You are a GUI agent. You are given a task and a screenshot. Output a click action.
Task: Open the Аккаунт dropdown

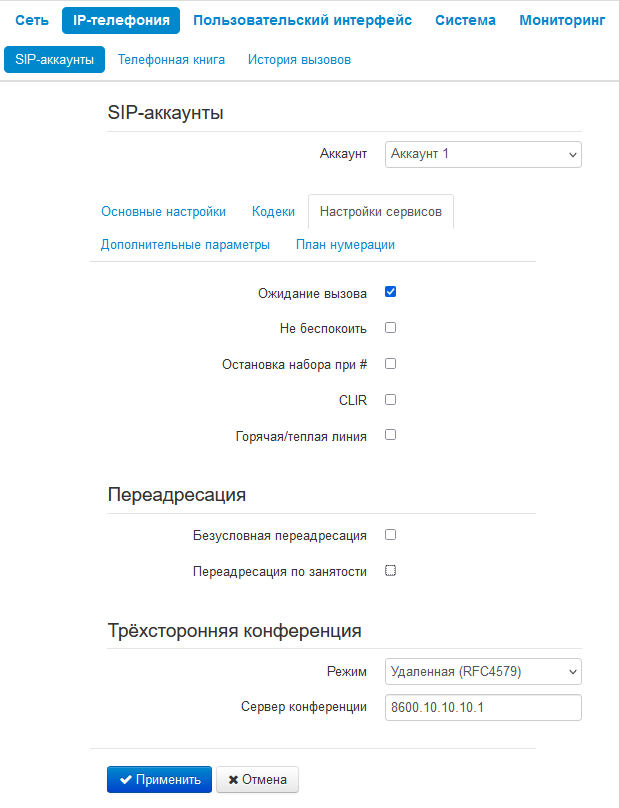pyautogui.click(x=483, y=154)
